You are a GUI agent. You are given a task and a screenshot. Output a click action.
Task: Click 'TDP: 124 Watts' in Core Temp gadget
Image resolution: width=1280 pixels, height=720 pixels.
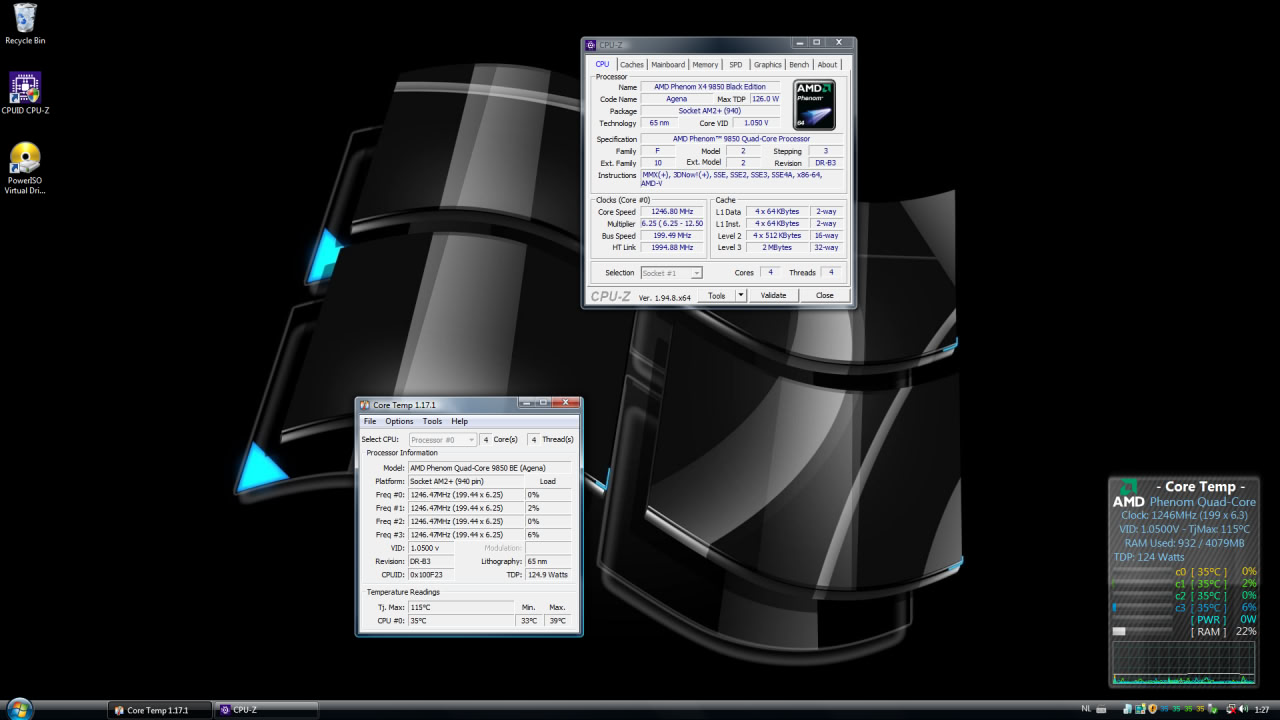pos(1149,557)
